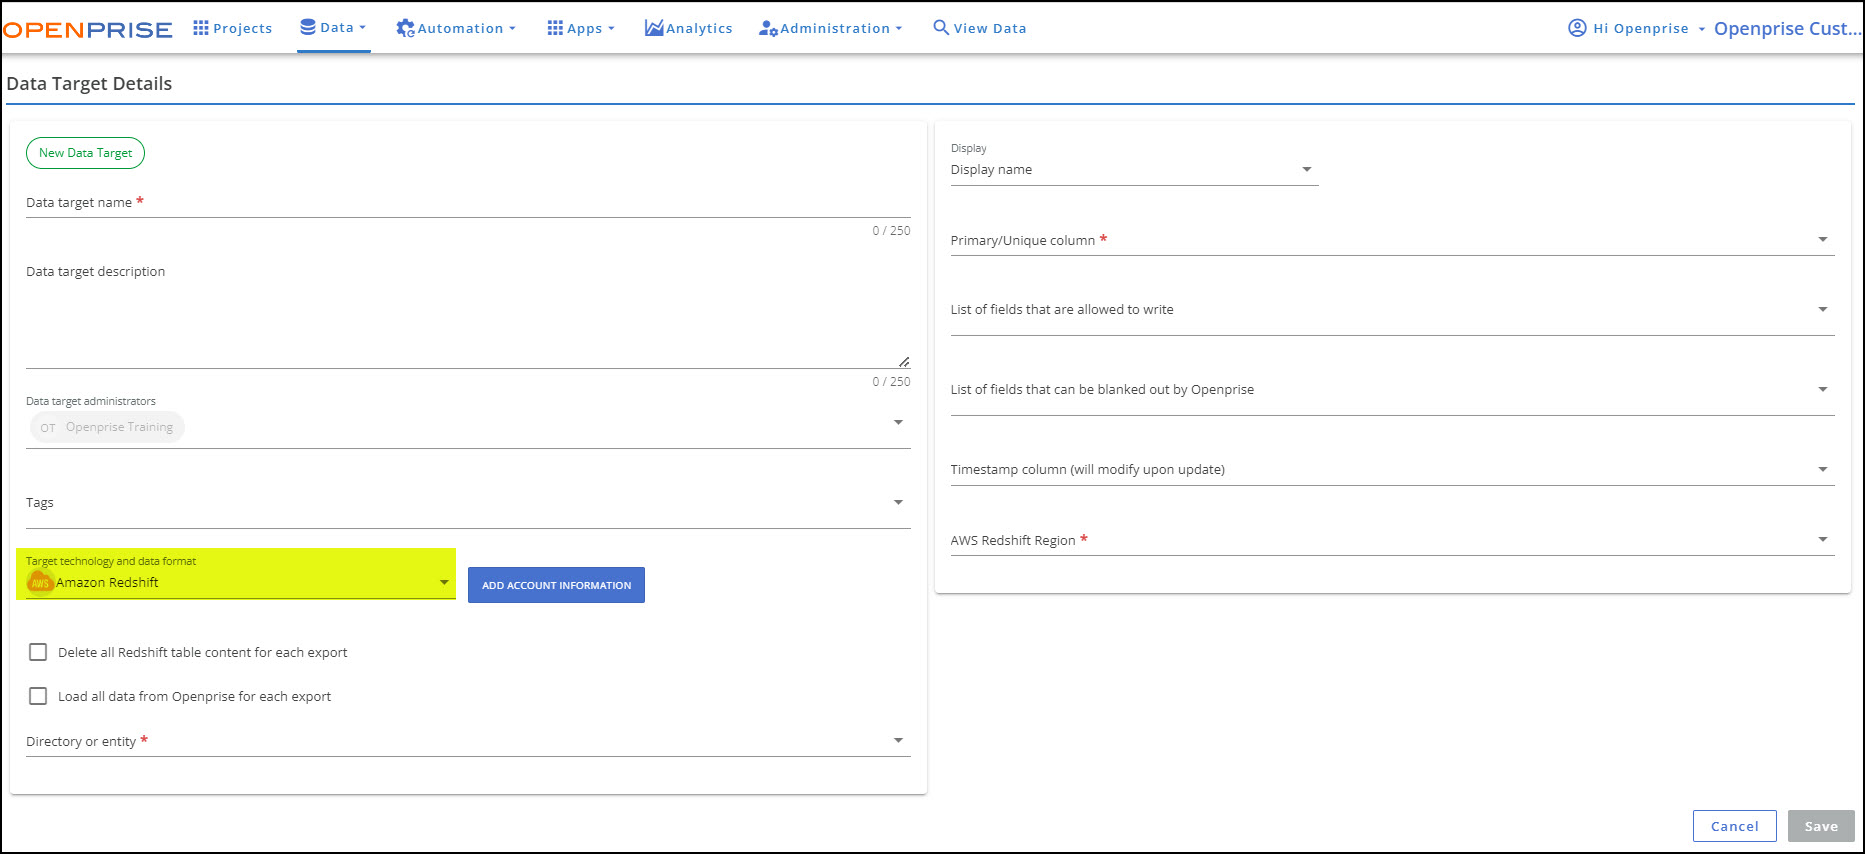The image size is (1865, 854).
Task: Click the Save button
Action: (x=1821, y=826)
